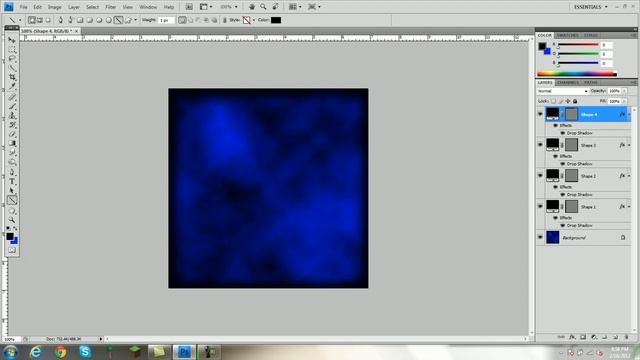Click the Rotate View tool in application bar

point(275,7)
